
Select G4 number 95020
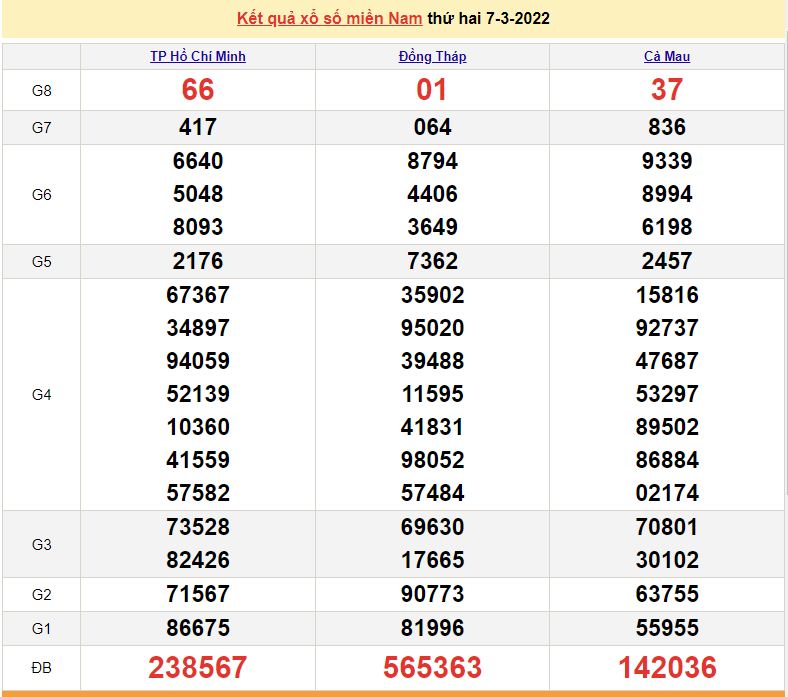pos(432,328)
